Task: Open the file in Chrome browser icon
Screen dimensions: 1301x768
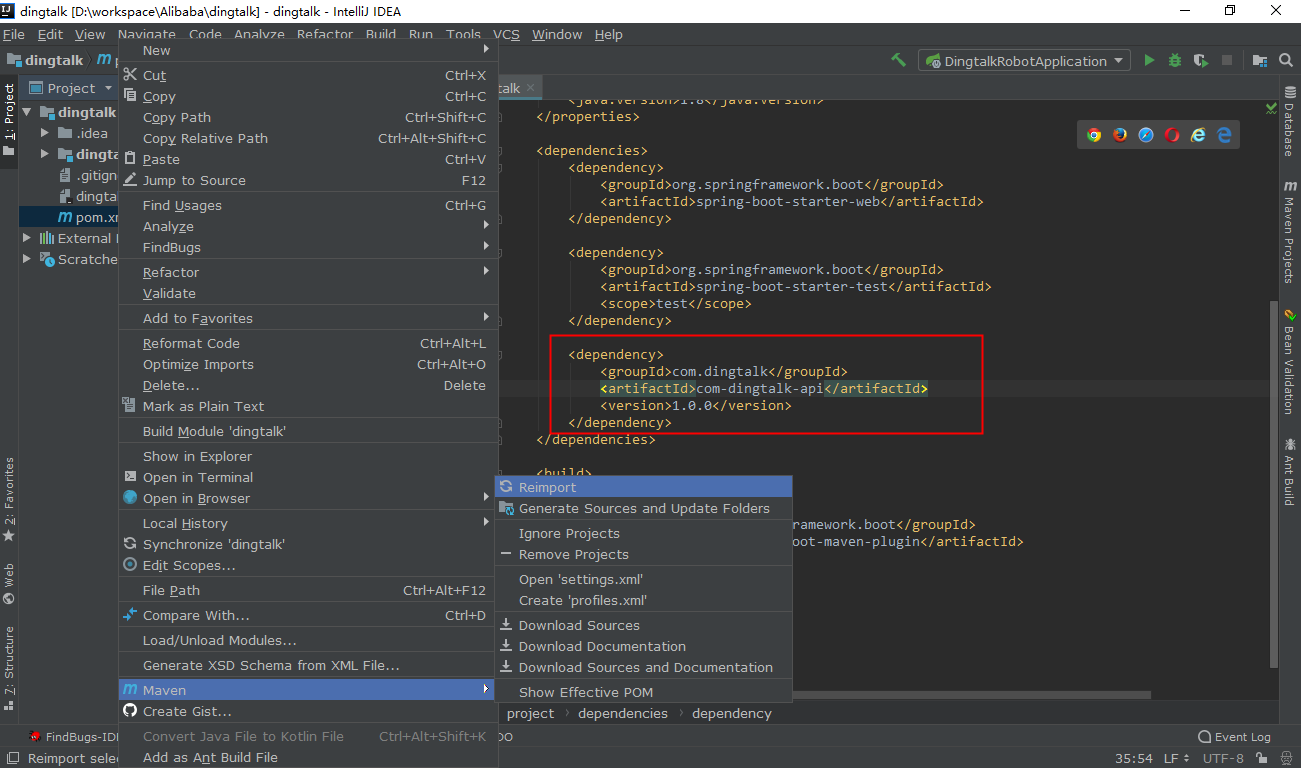Action: pyautogui.click(x=1094, y=135)
